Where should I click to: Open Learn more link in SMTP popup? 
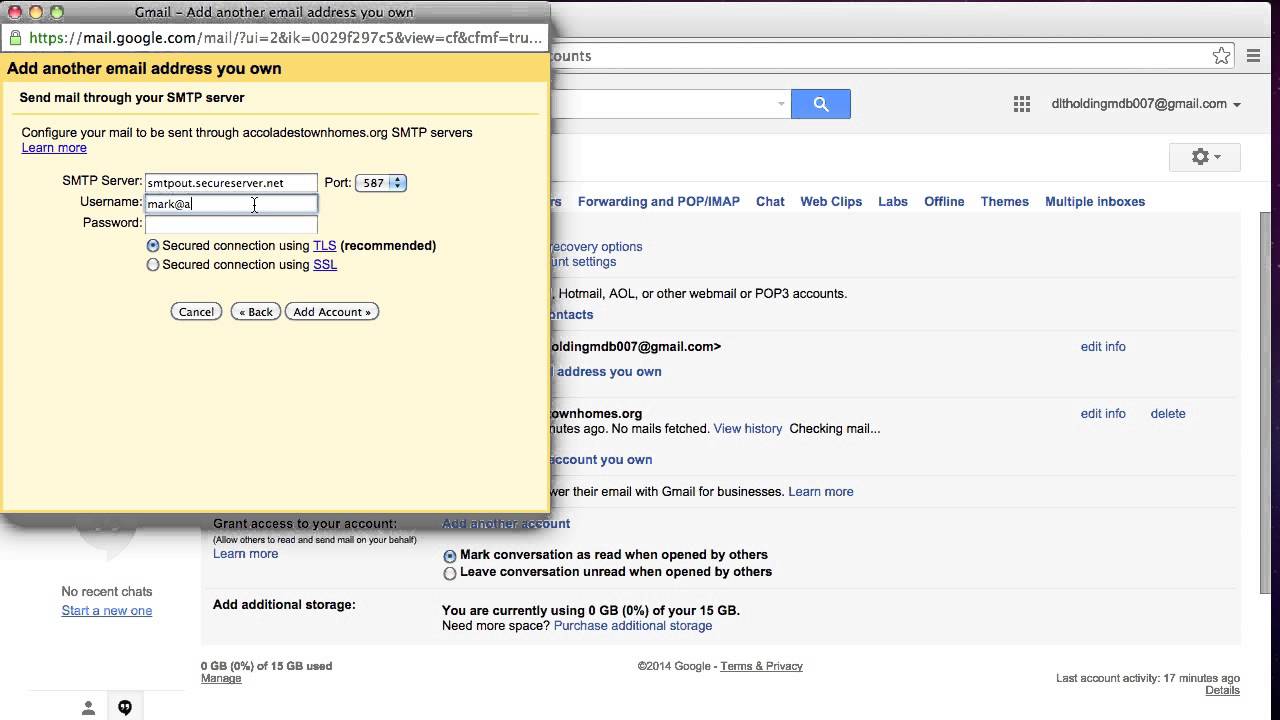point(54,148)
